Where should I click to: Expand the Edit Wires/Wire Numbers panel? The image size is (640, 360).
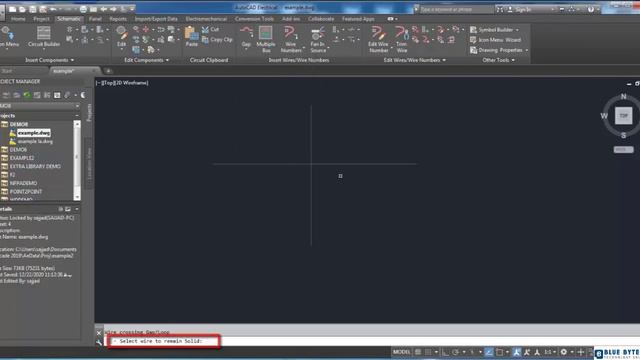tap(415, 60)
